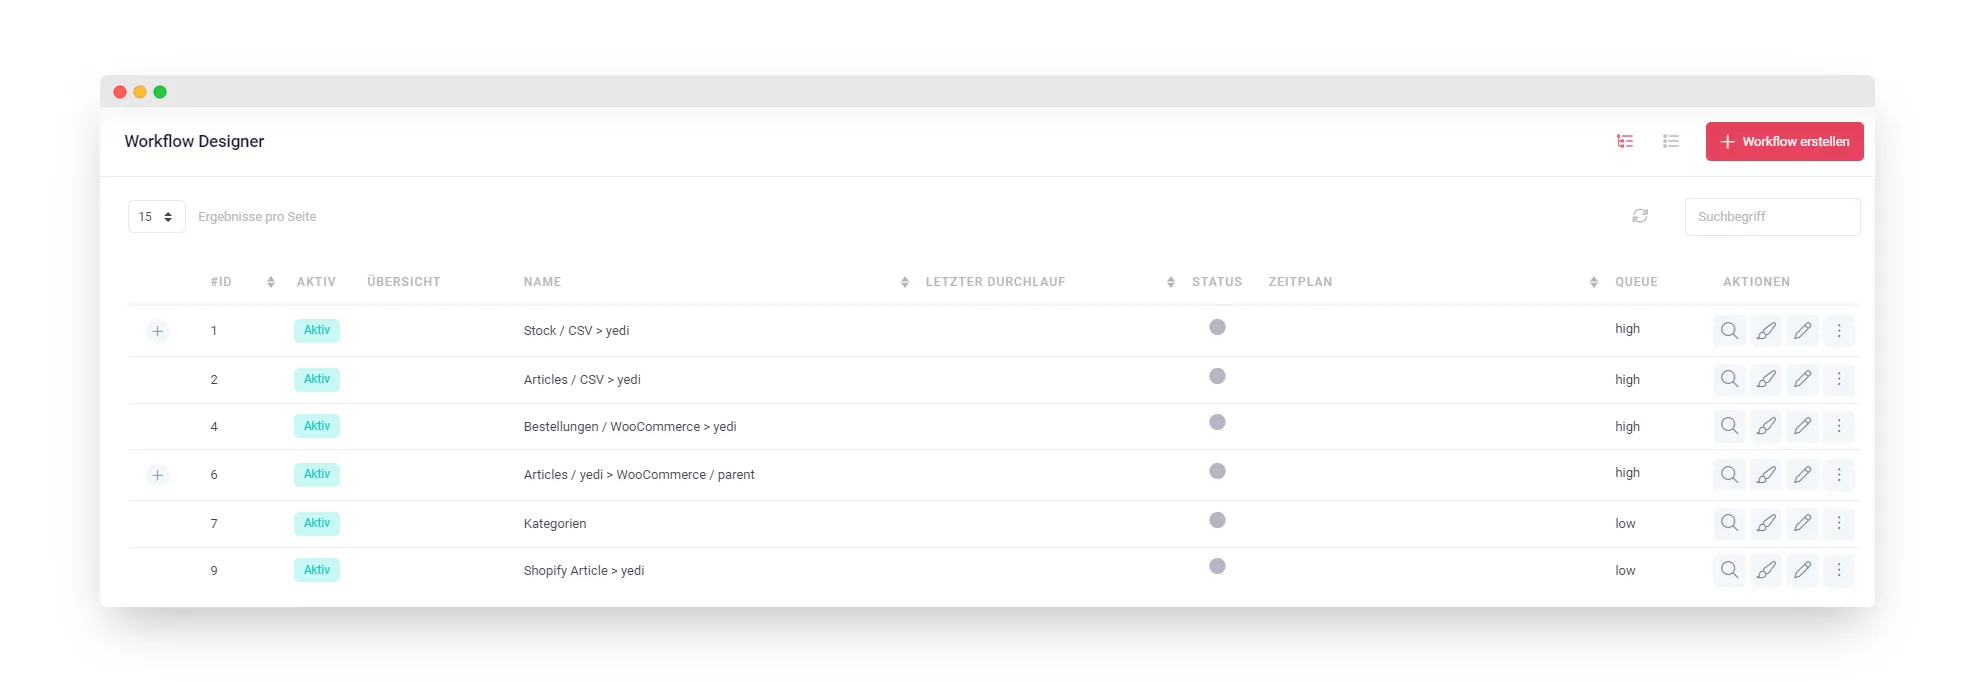Click 'high' queue value for Stock / CSV > yedi

click(1627, 329)
